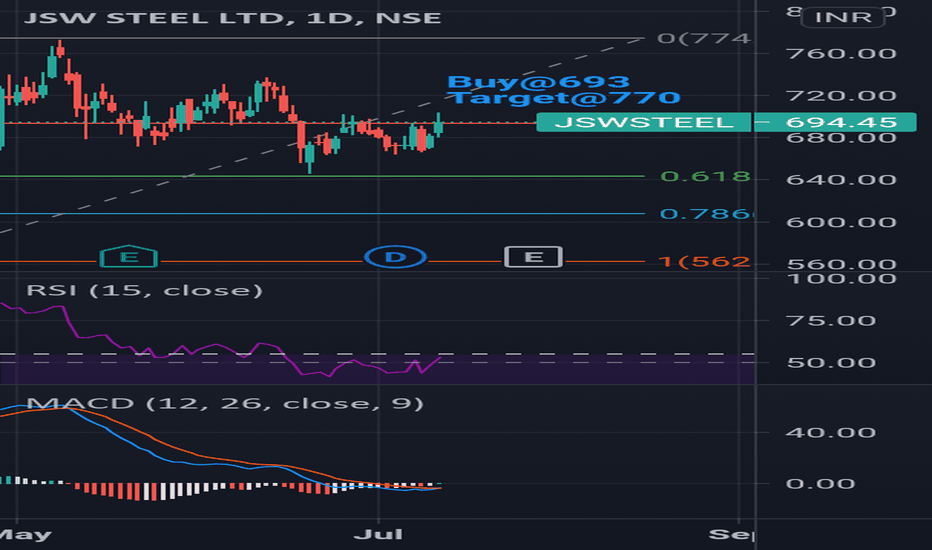Image resolution: width=932 pixels, height=550 pixels.
Task: Click the teal E earnings marker
Action: (128, 257)
